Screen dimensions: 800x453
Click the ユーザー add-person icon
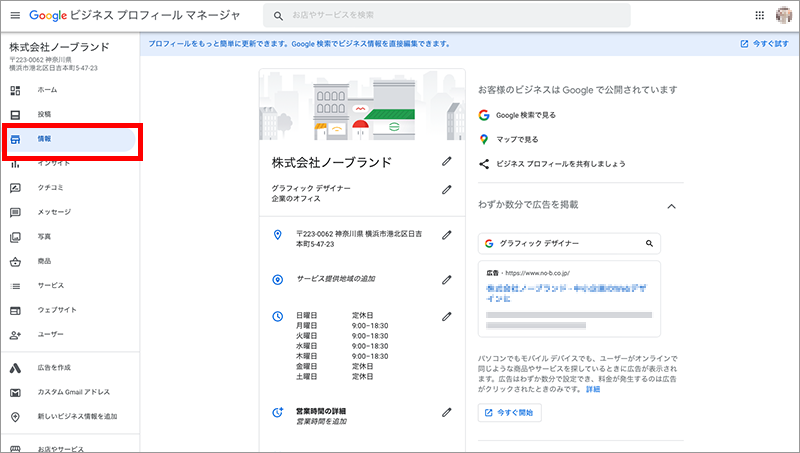coord(15,335)
